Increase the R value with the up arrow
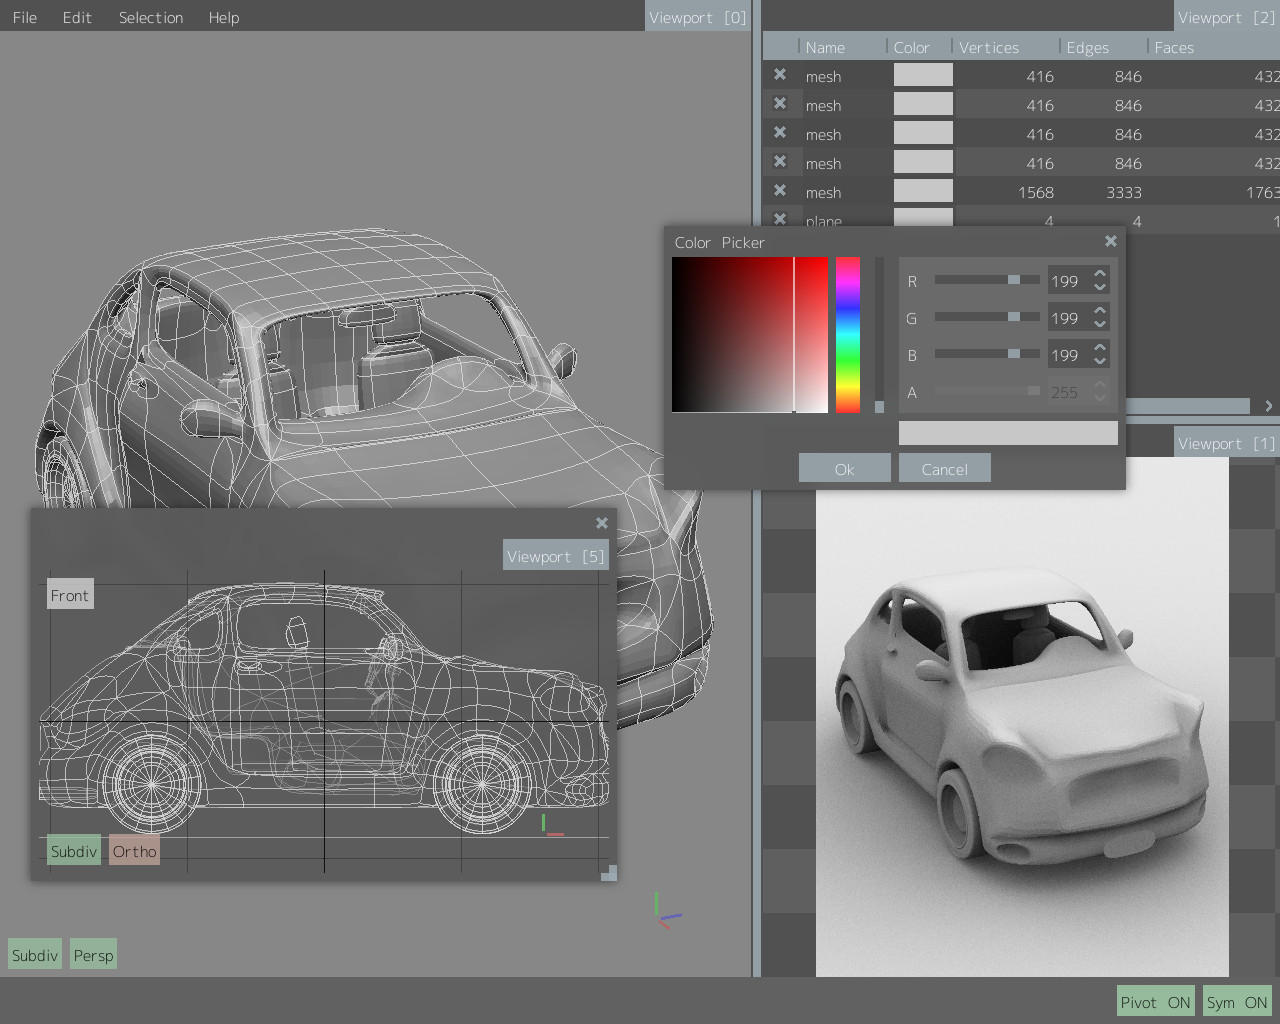The height and width of the screenshot is (1024, 1280). point(1100,274)
